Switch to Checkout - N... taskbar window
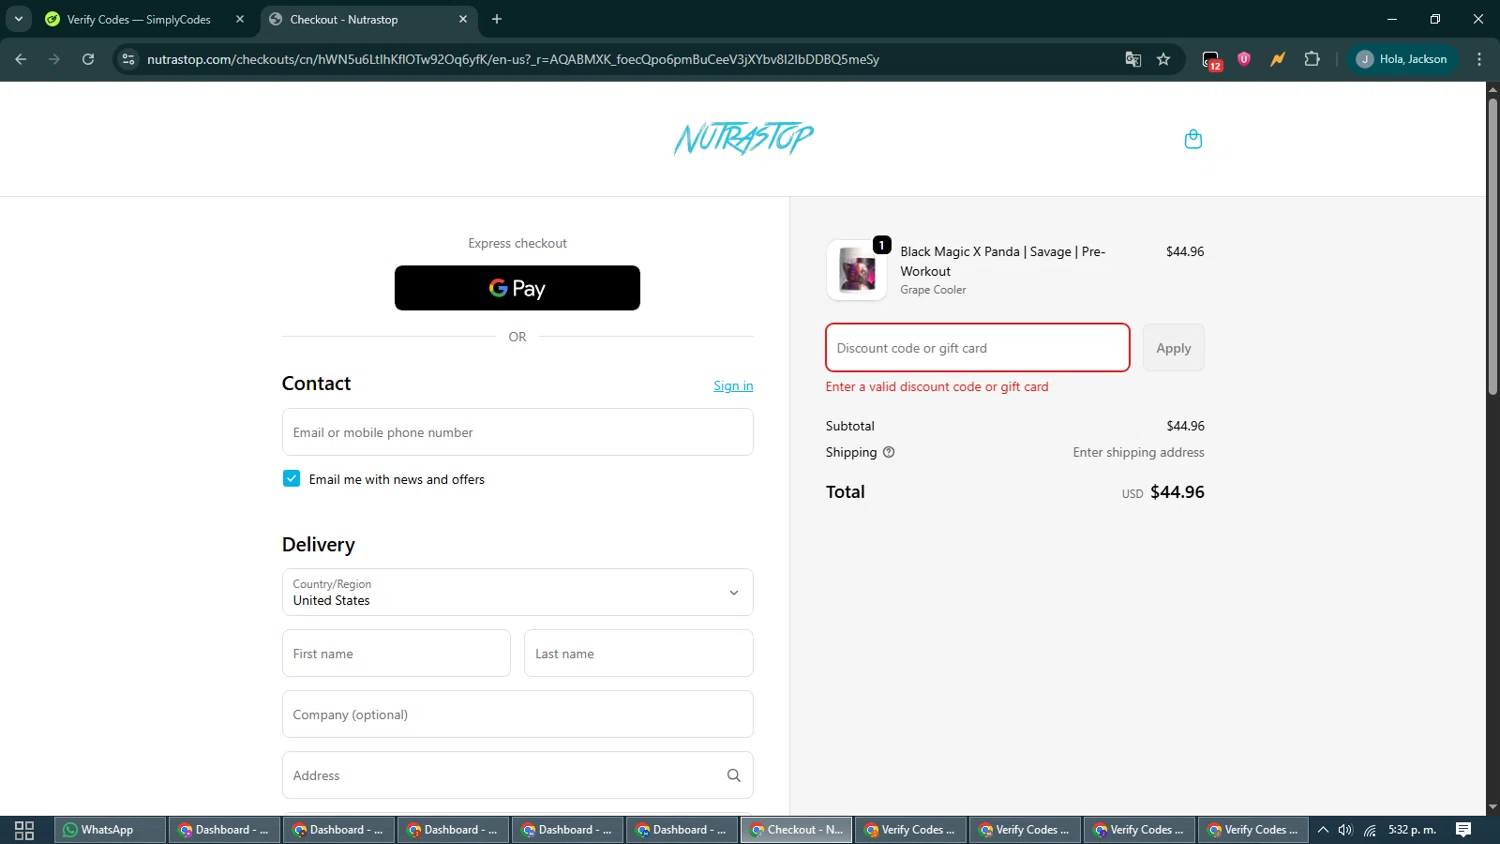The image size is (1500, 844). tap(796, 830)
